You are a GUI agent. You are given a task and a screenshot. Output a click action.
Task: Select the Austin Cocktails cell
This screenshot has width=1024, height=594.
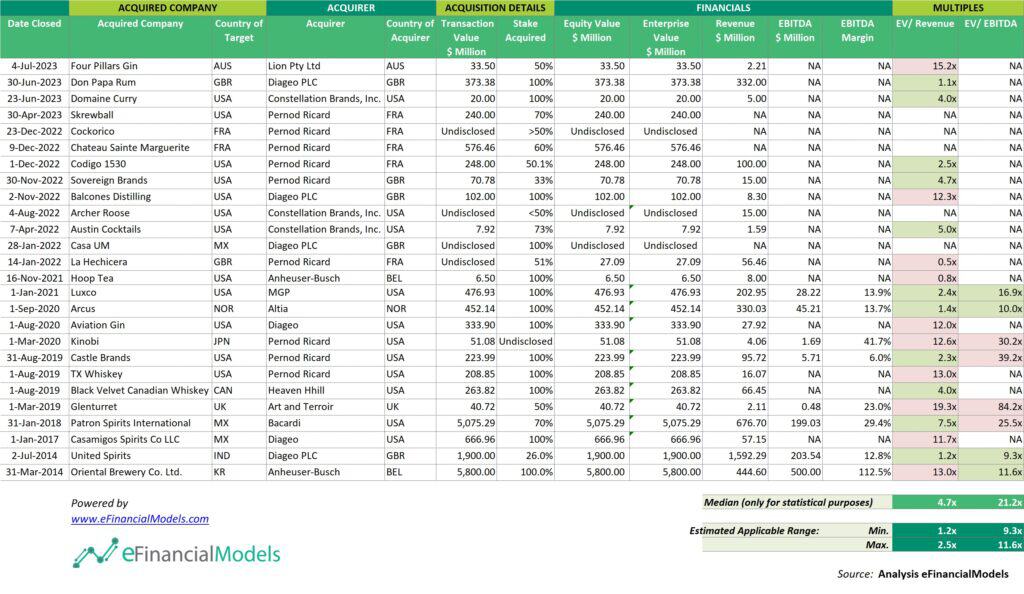point(140,229)
